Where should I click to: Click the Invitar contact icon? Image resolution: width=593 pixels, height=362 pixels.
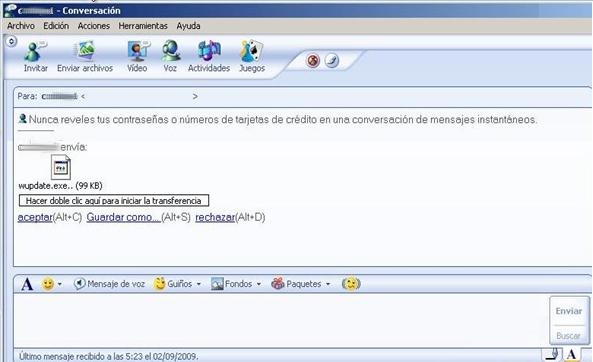(x=35, y=51)
